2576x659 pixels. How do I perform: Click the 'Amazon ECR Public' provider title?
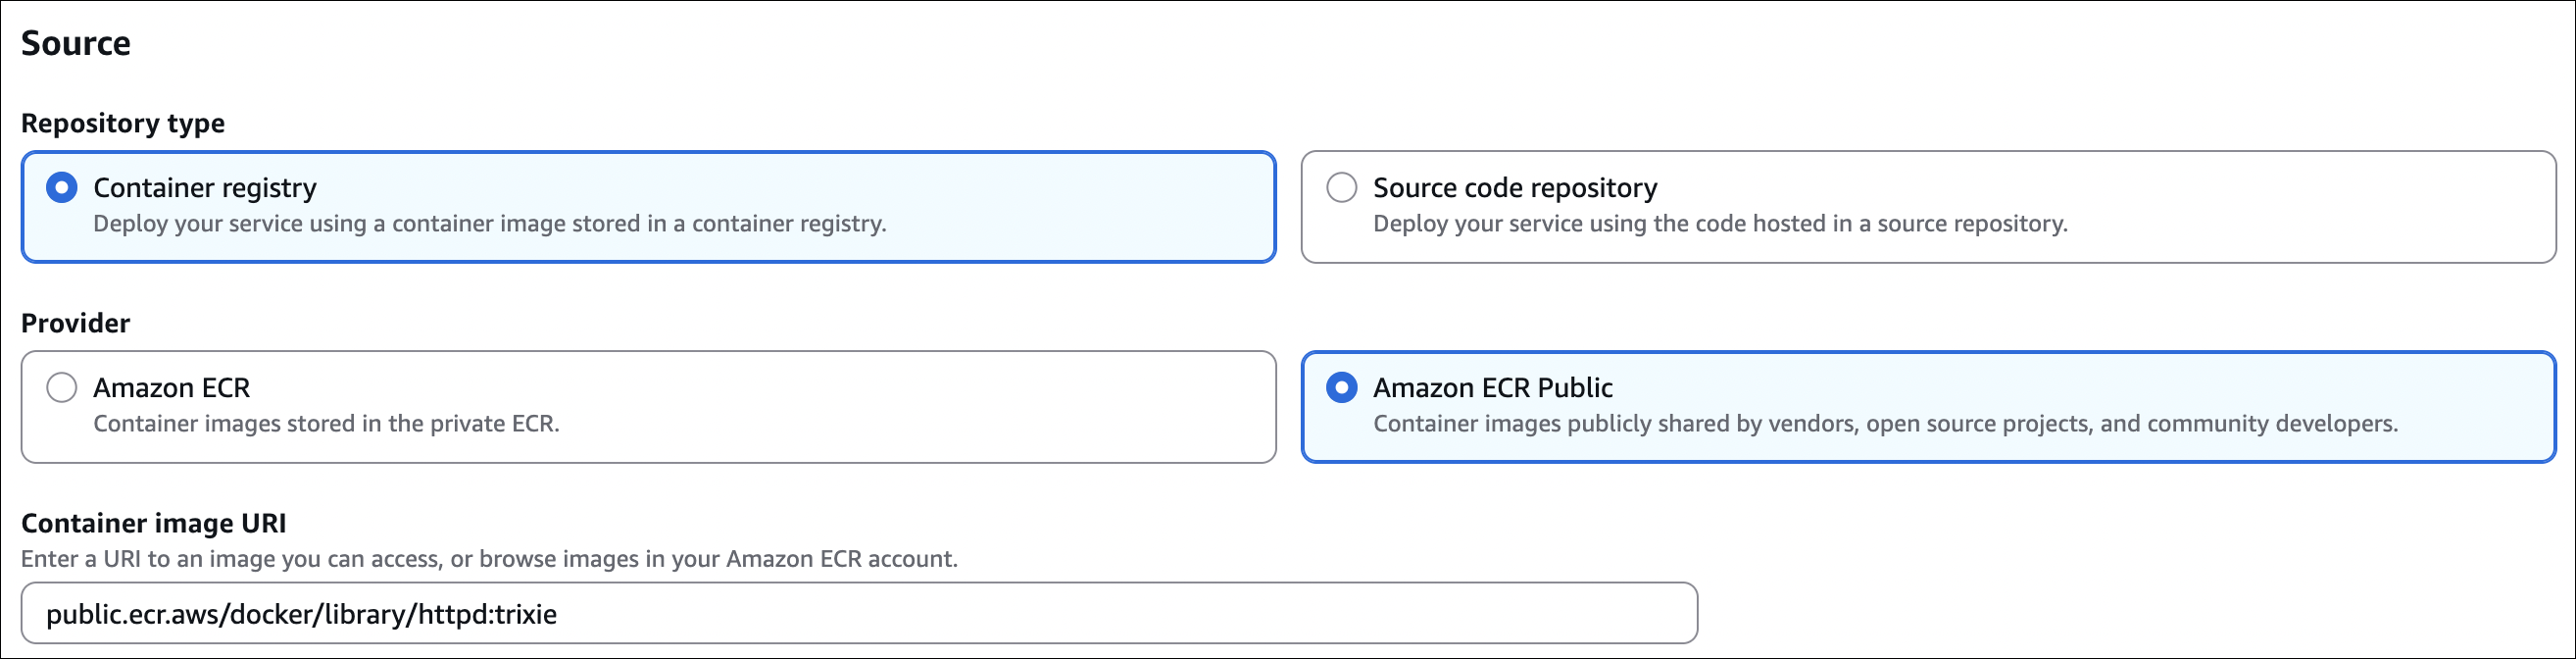(1492, 387)
